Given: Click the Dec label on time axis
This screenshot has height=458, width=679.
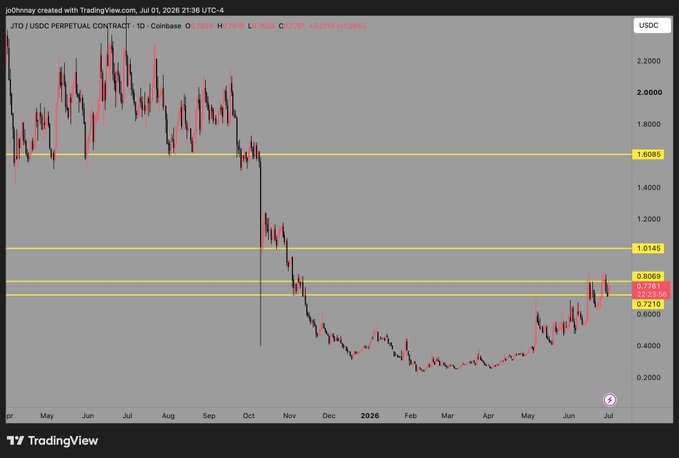Looking at the screenshot, I should pyautogui.click(x=329, y=416).
